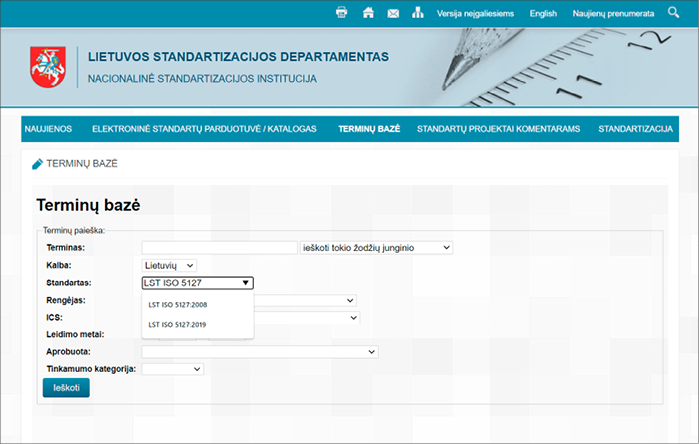This screenshot has width=699, height=444.
Task: Open the sitemap tree icon
Action: (x=418, y=13)
